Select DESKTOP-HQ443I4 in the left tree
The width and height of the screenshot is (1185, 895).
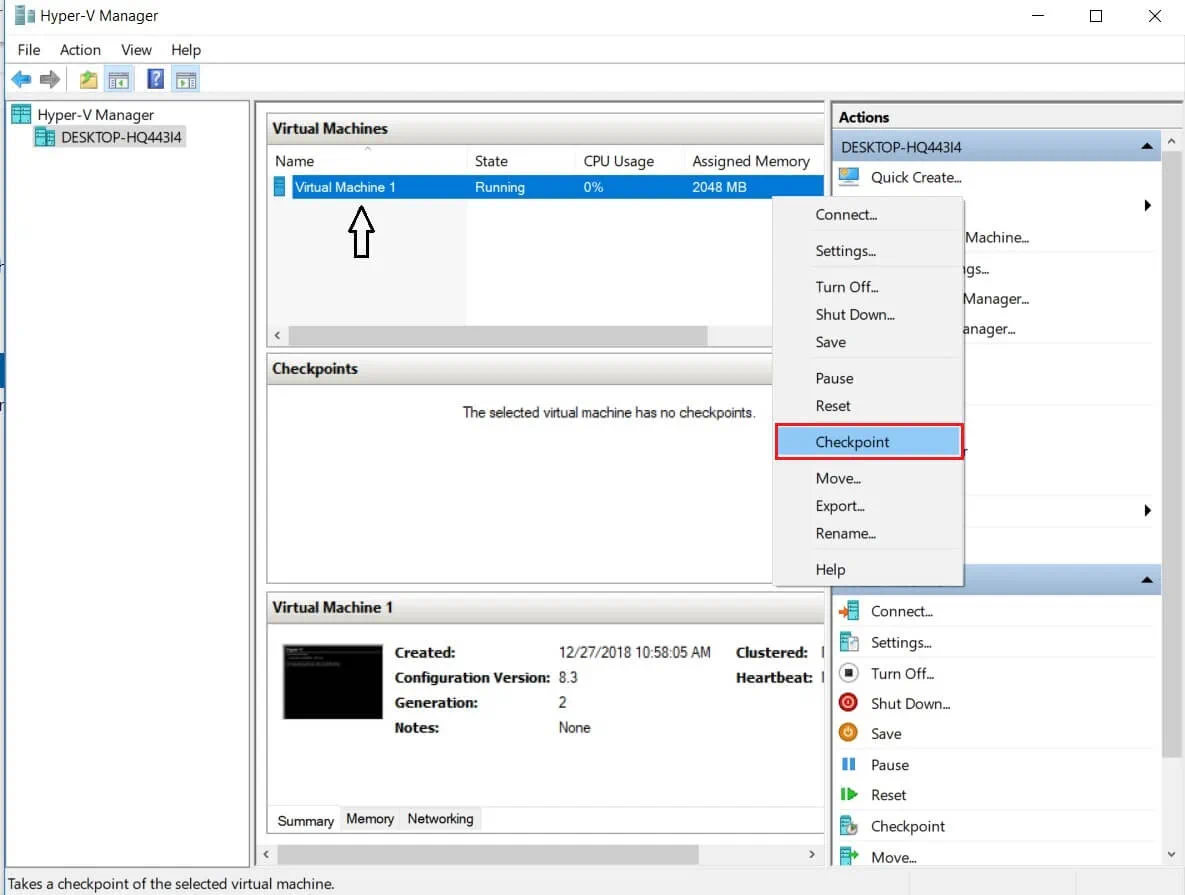(x=121, y=137)
